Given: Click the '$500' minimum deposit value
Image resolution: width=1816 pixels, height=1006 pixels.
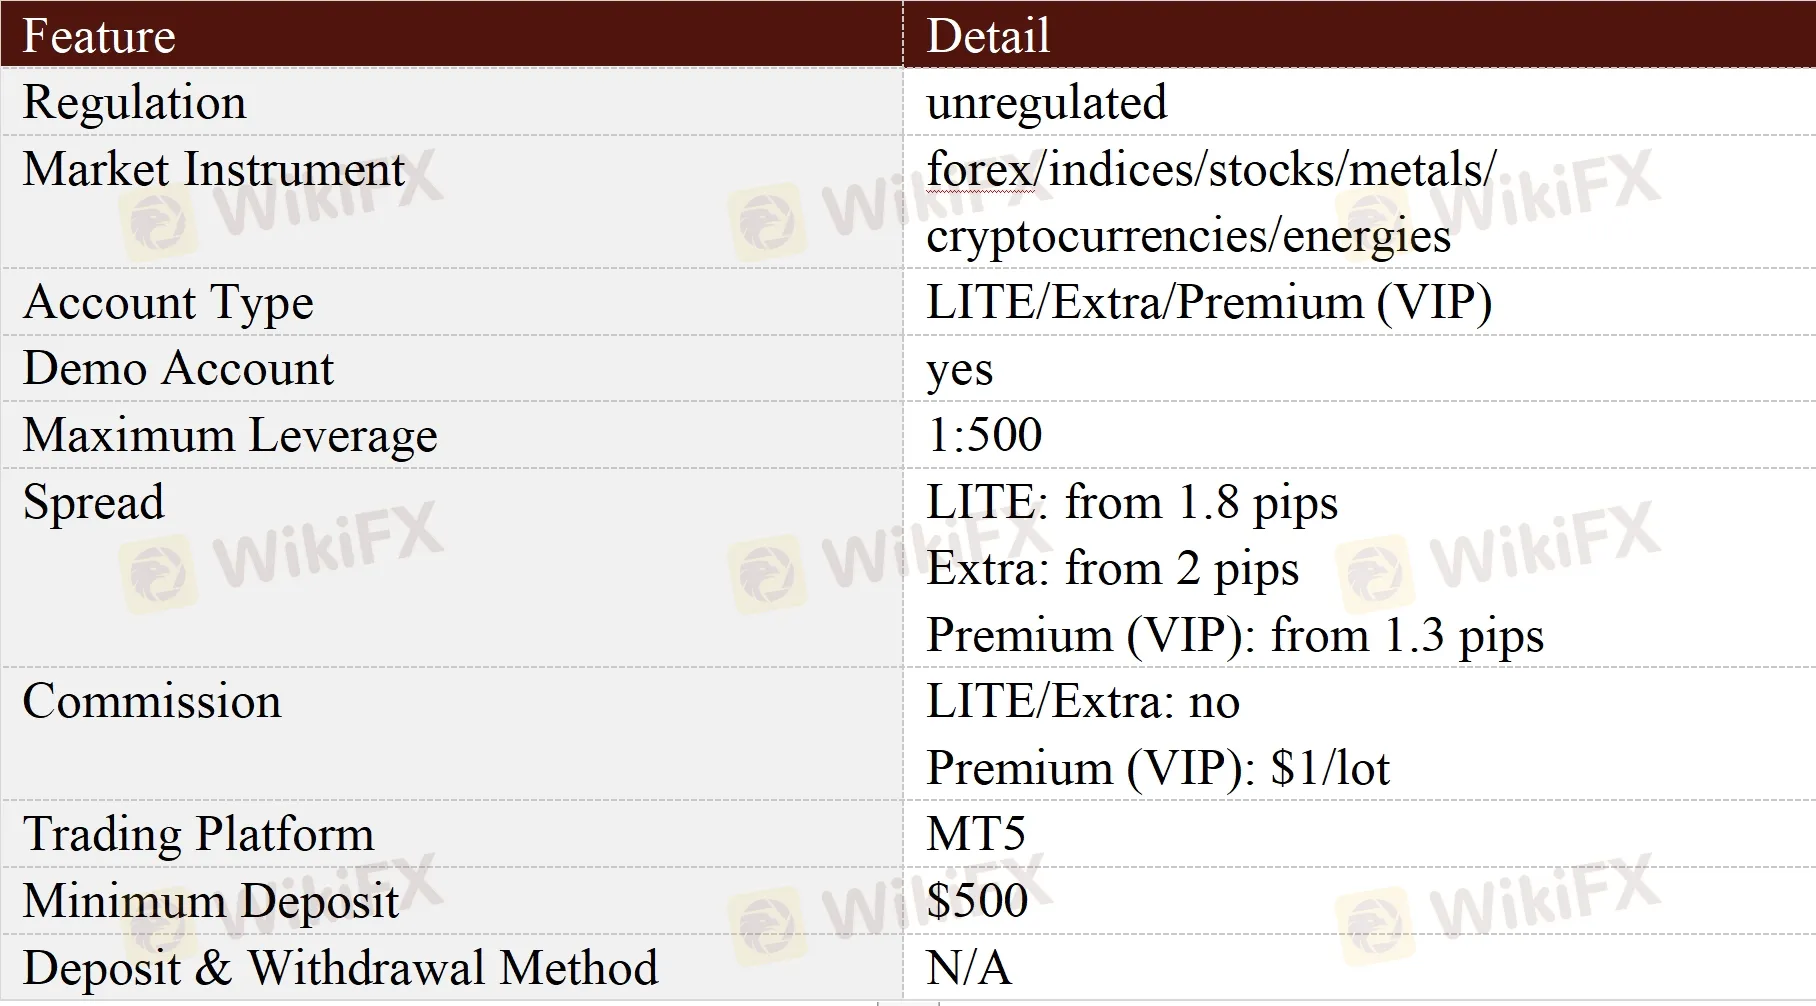Looking at the screenshot, I should pos(977,901).
